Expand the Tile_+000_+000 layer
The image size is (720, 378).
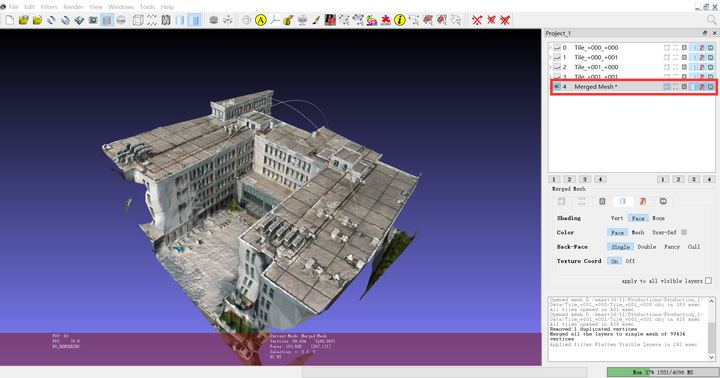coord(550,47)
